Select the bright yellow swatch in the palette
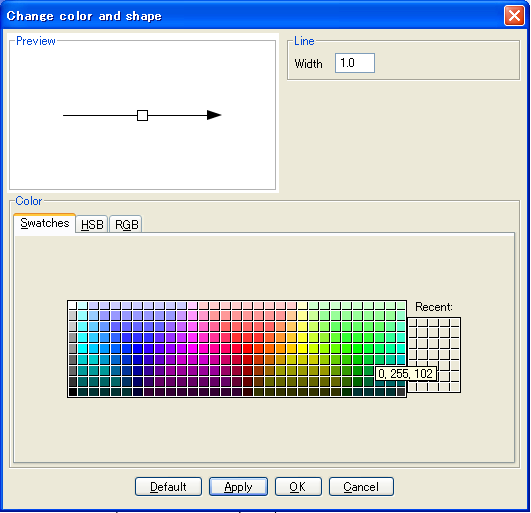This screenshot has width=531, height=513. click(302, 348)
